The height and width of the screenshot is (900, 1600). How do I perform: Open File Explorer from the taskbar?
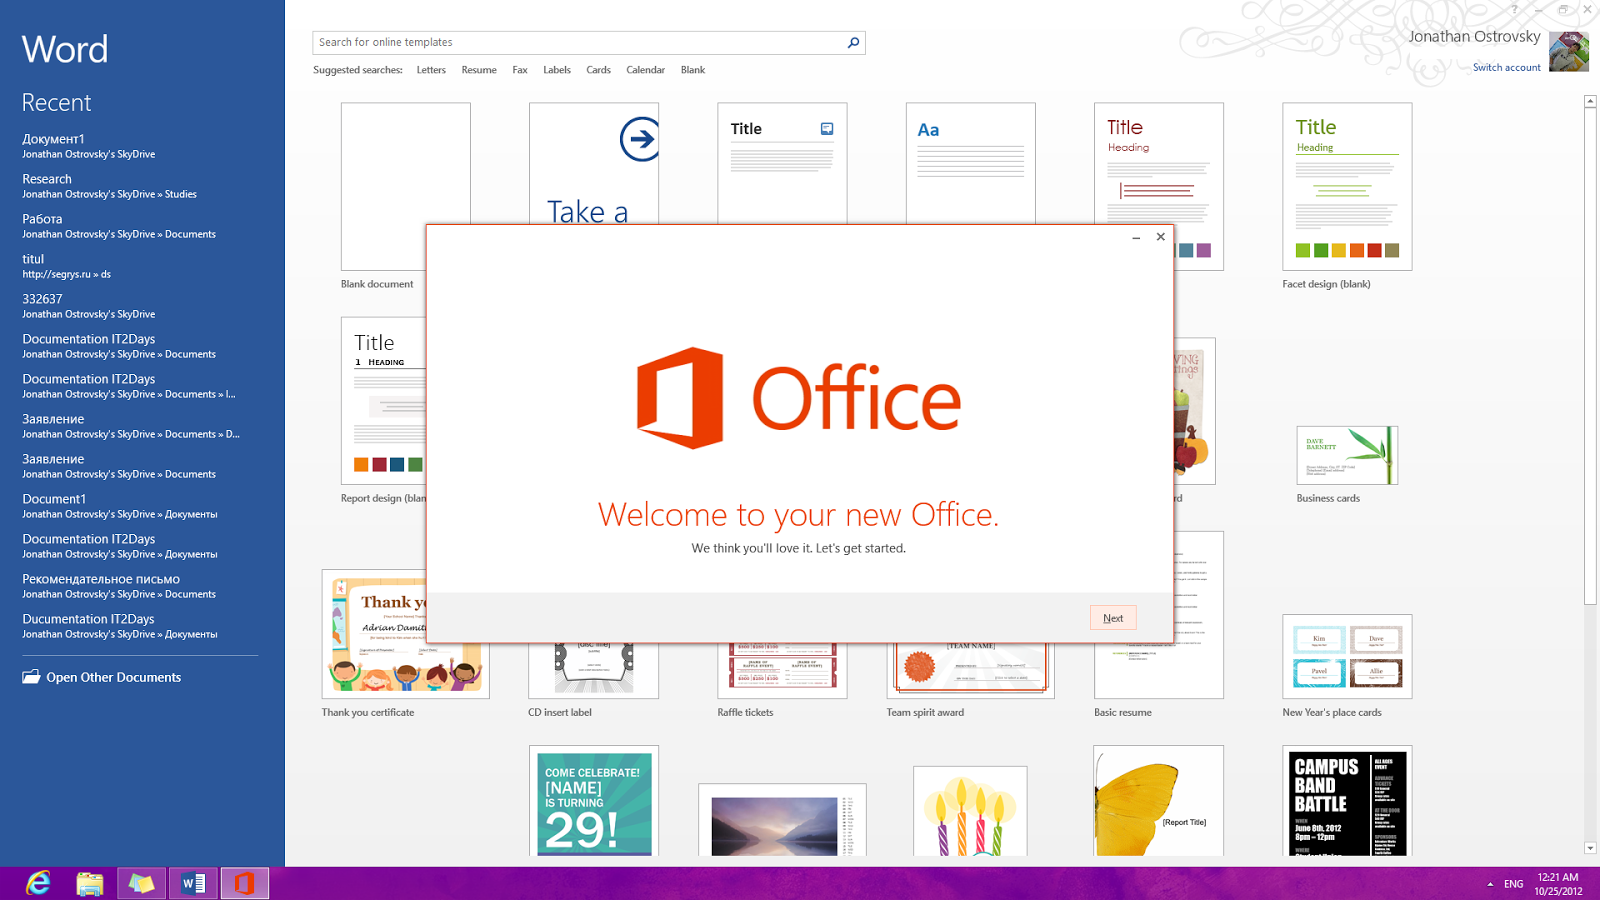click(x=90, y=883)
